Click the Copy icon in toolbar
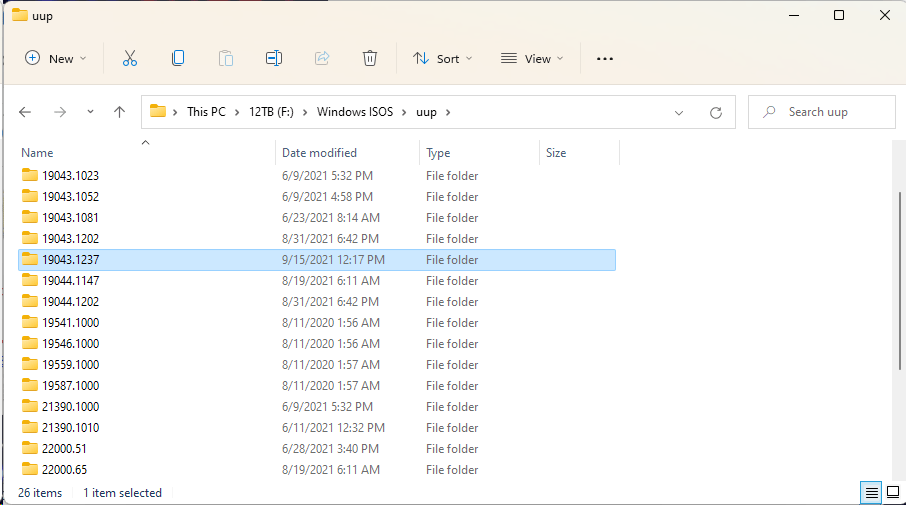The height and width of the screenshot is (505, 906). tap(178, 59)
